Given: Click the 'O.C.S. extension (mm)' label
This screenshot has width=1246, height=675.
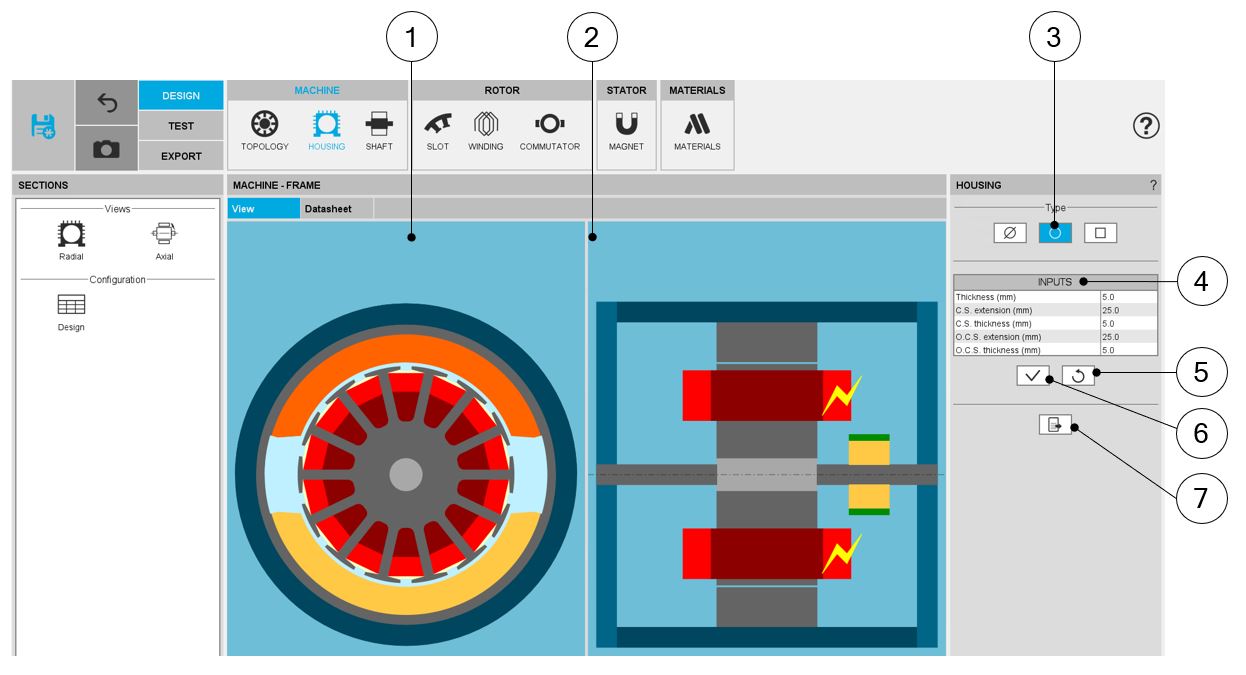Looking at the screenshot, I should 1000,337.
